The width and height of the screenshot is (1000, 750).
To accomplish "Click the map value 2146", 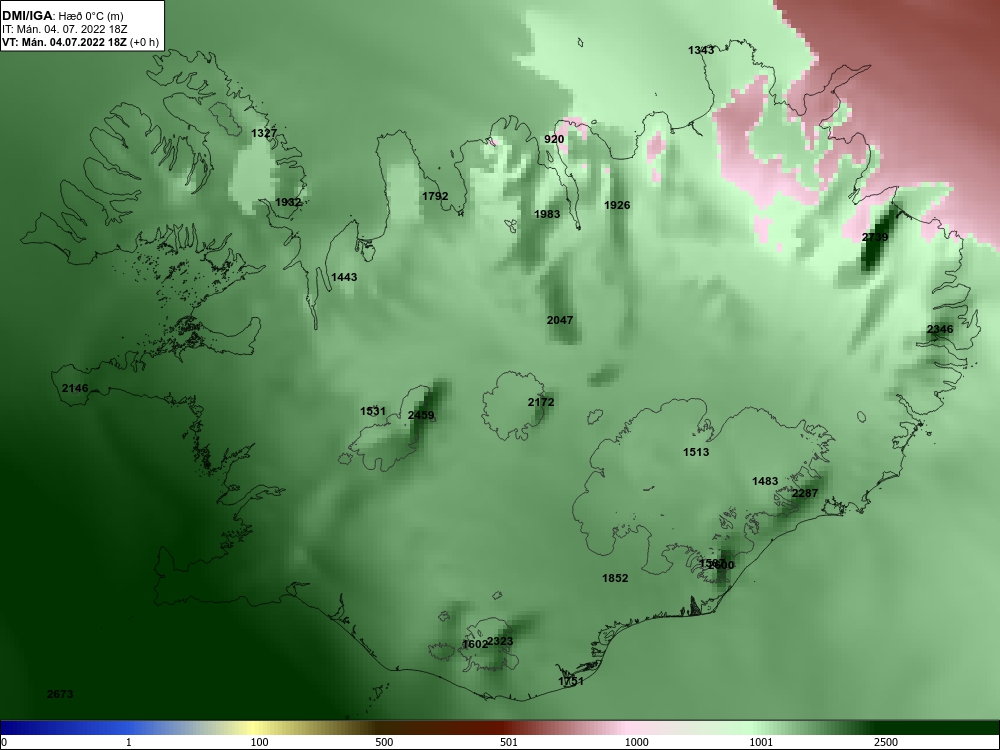I will coord(75,388).
